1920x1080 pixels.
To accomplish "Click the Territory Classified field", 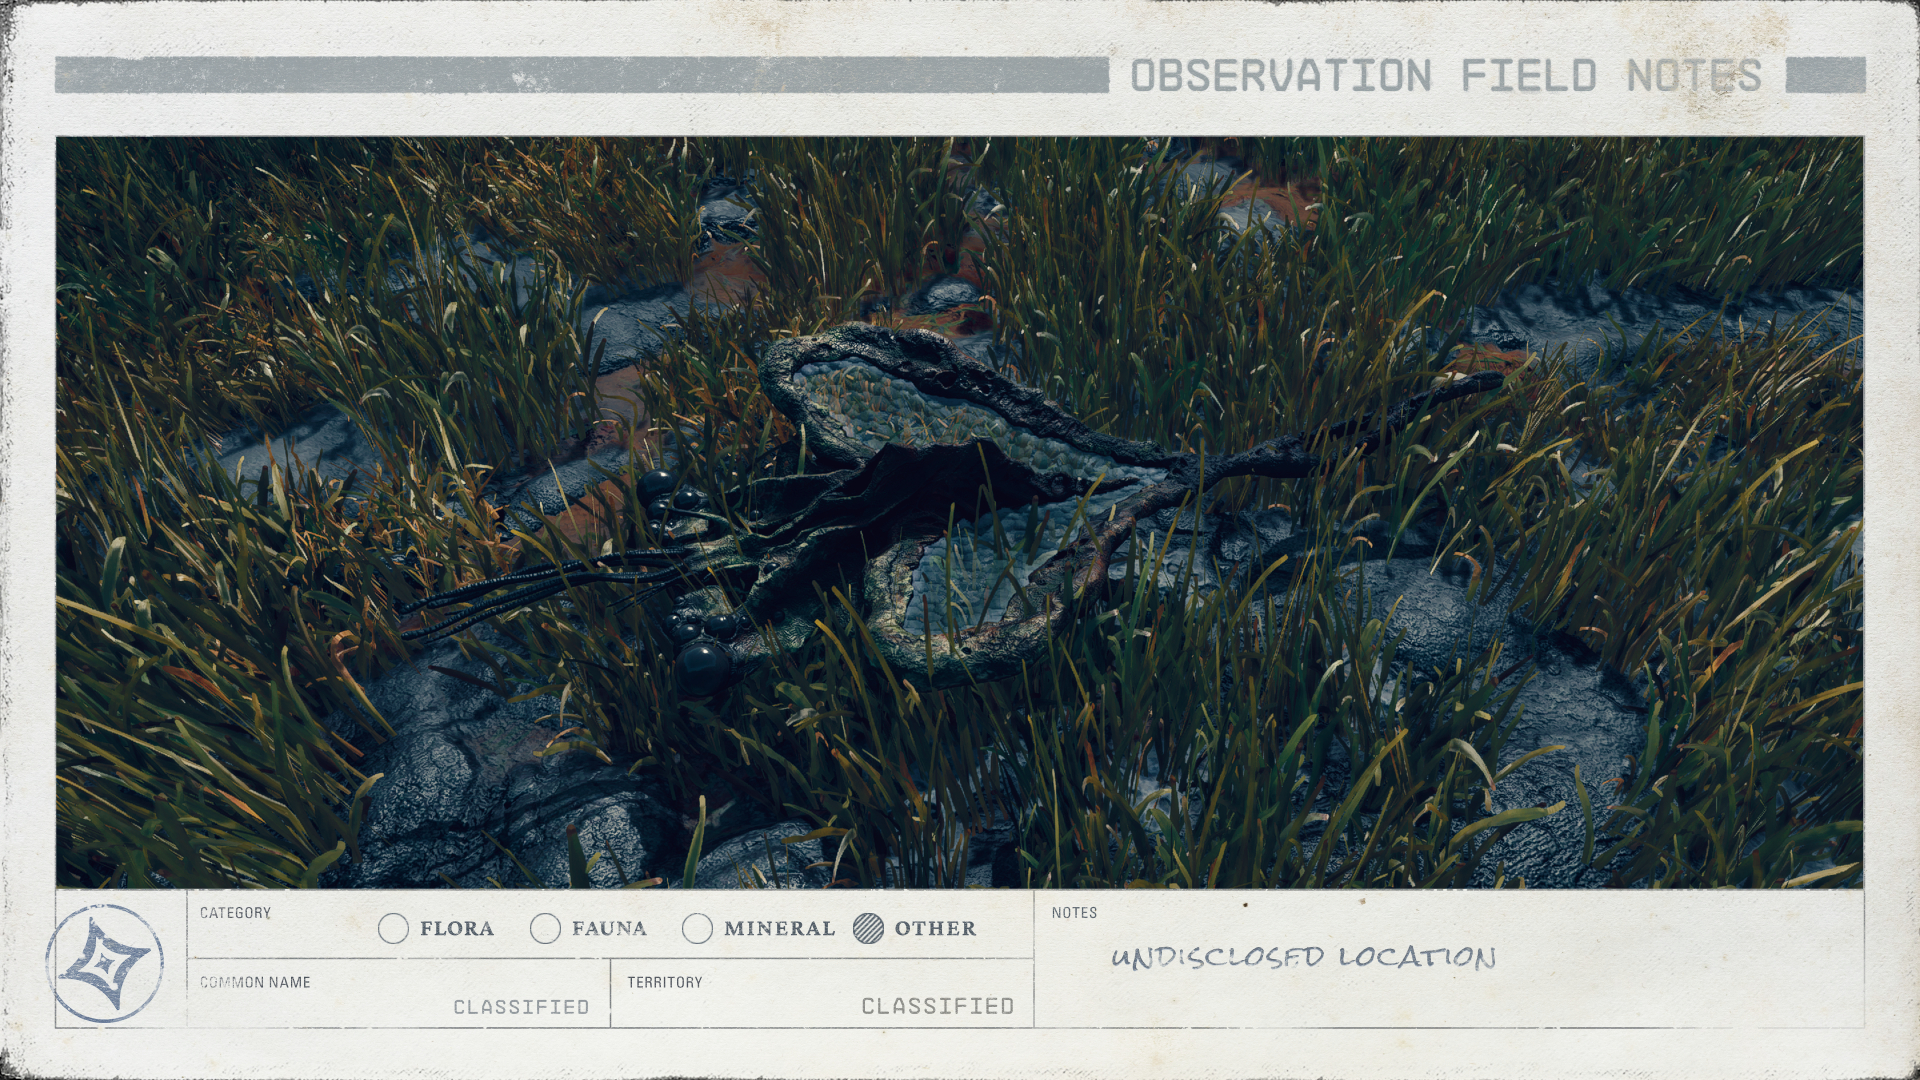I will click(x=822, y=994).
